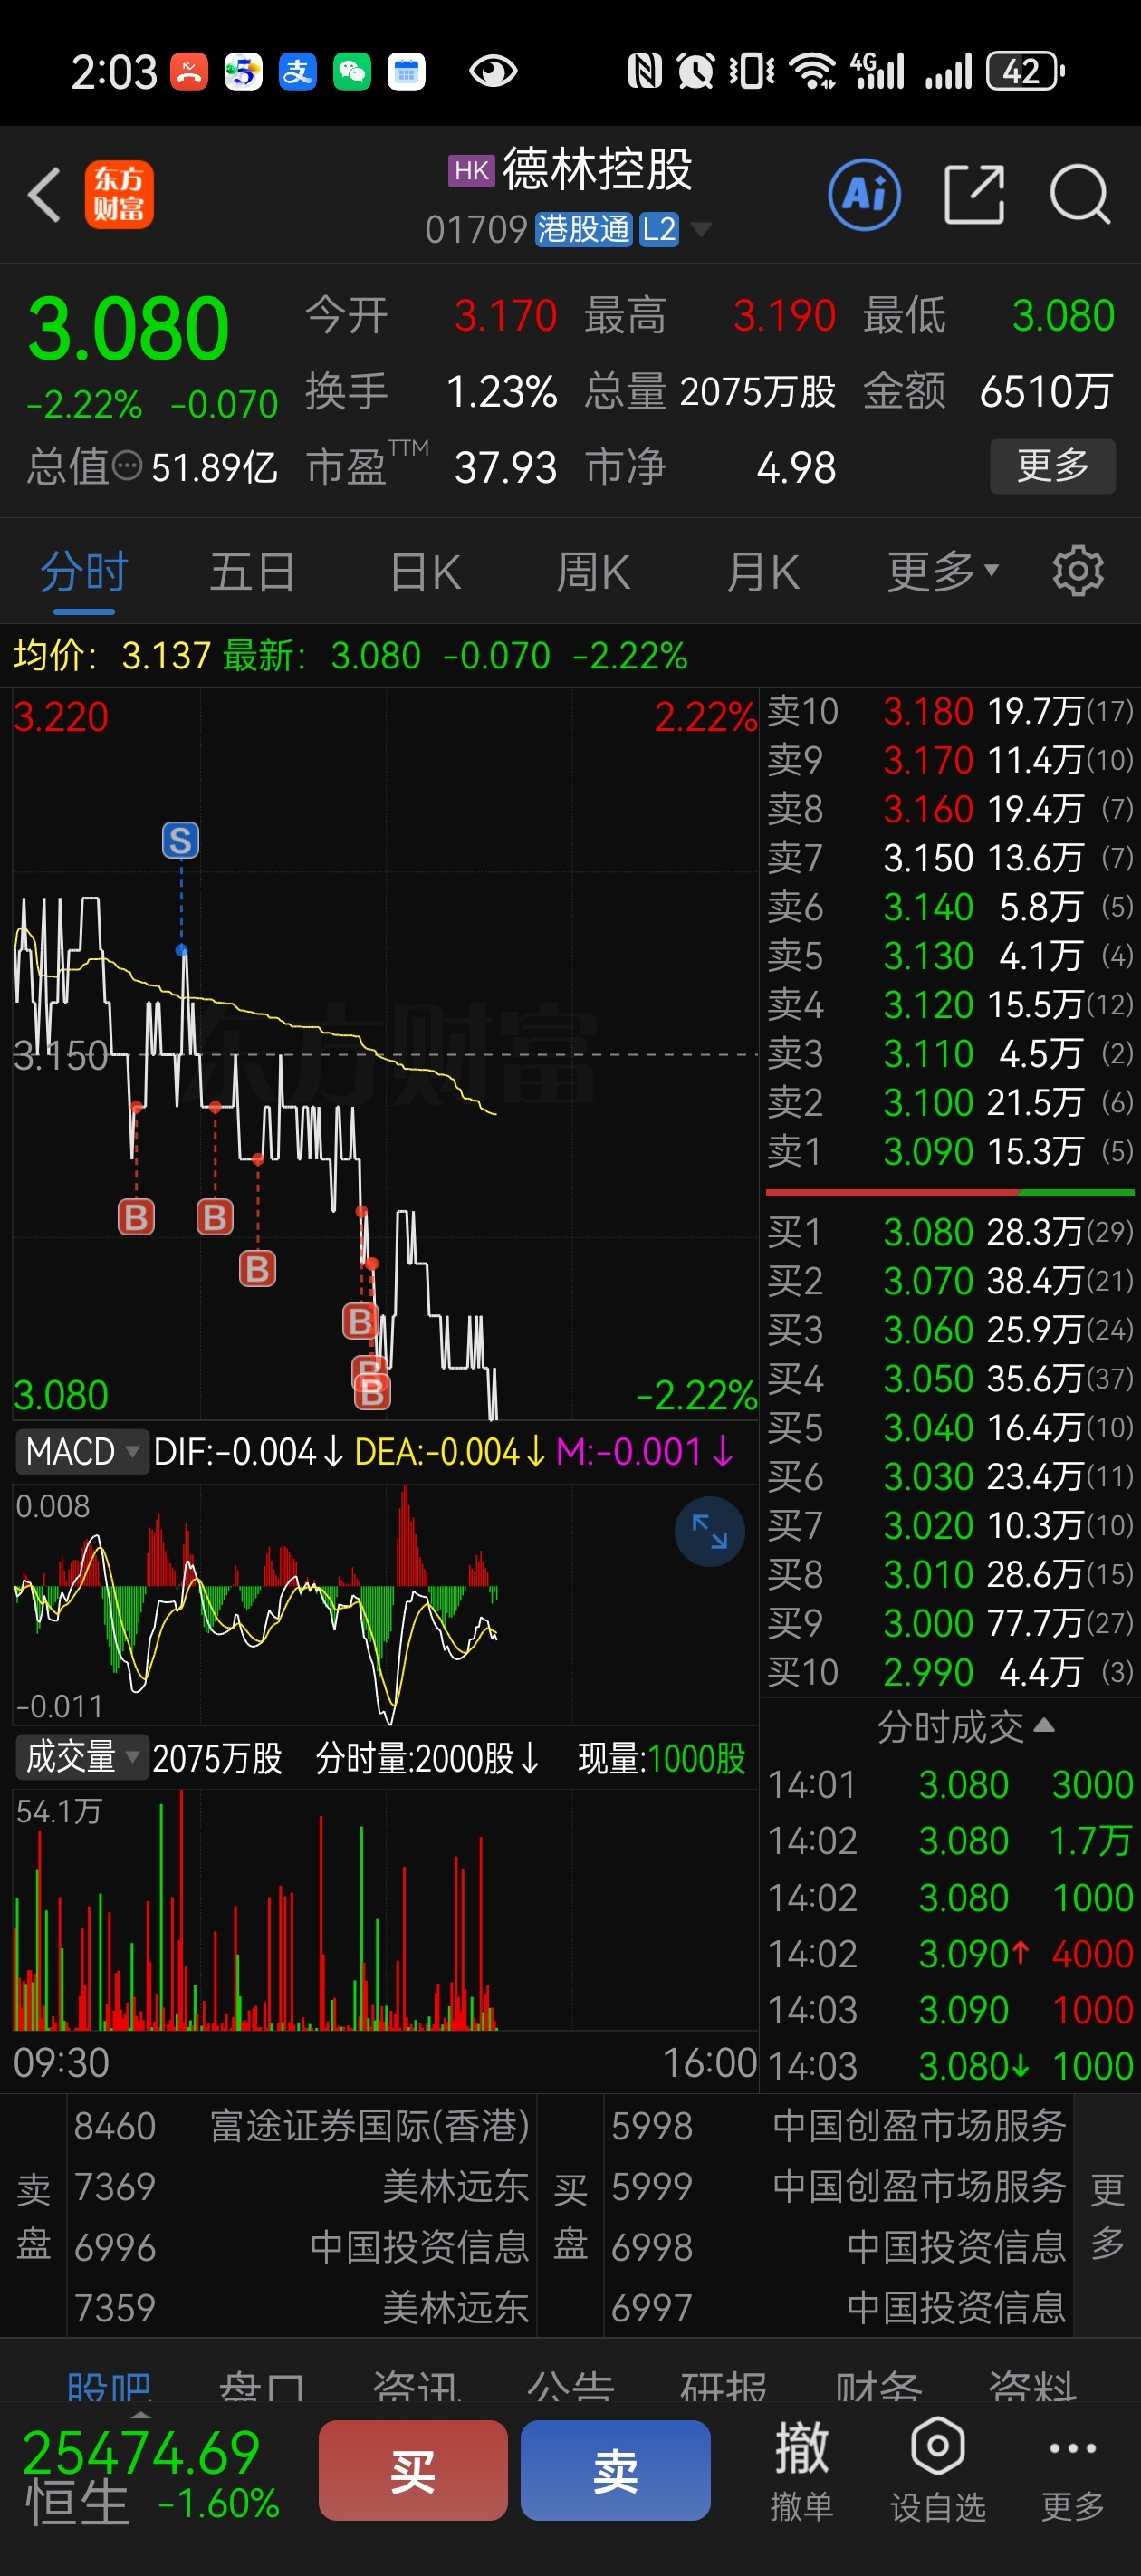Select 卖7 price 3.150 row
This screenshot has height=2576, width=1141.
point(950,858)
